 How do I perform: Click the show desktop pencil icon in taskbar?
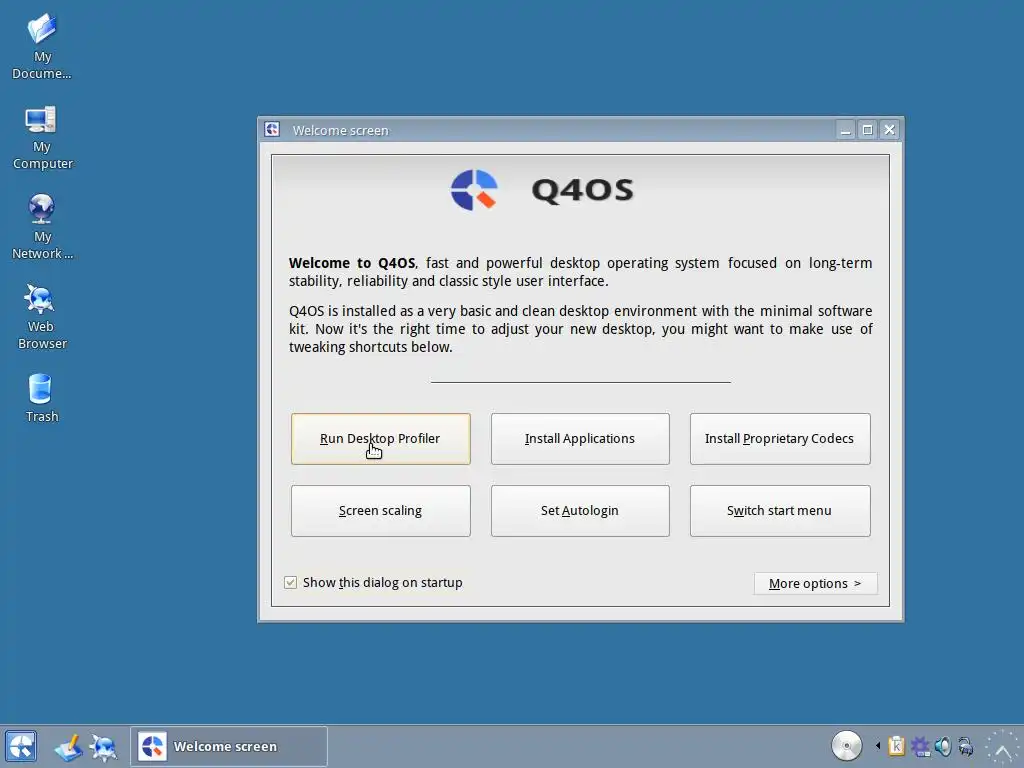[68, 747]
